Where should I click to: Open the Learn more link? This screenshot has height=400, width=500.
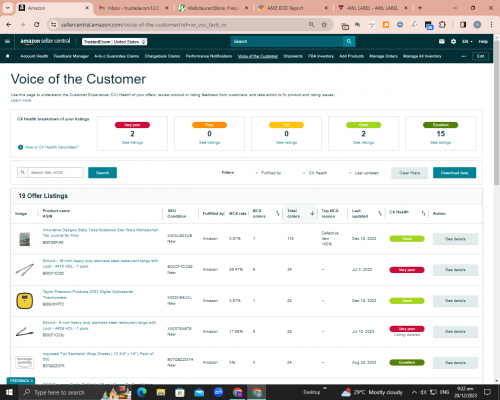(x=21, y=100)
